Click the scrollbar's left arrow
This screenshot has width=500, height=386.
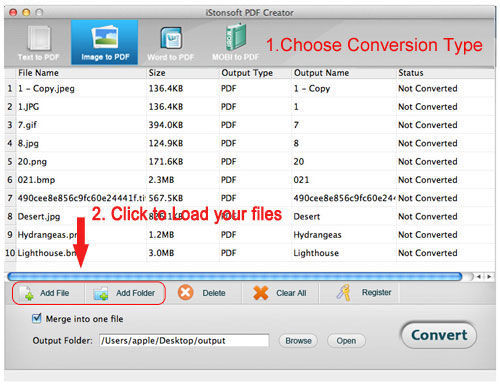click(479, 277)
